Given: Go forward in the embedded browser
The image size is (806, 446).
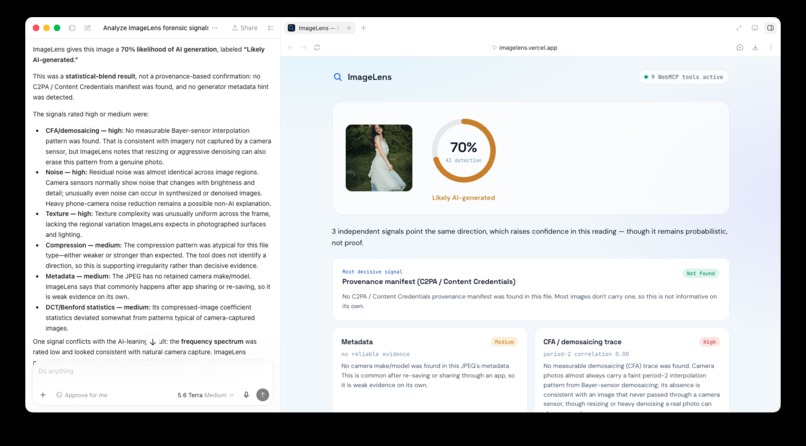Looking at the screenshot, I should tap(304, 47).
